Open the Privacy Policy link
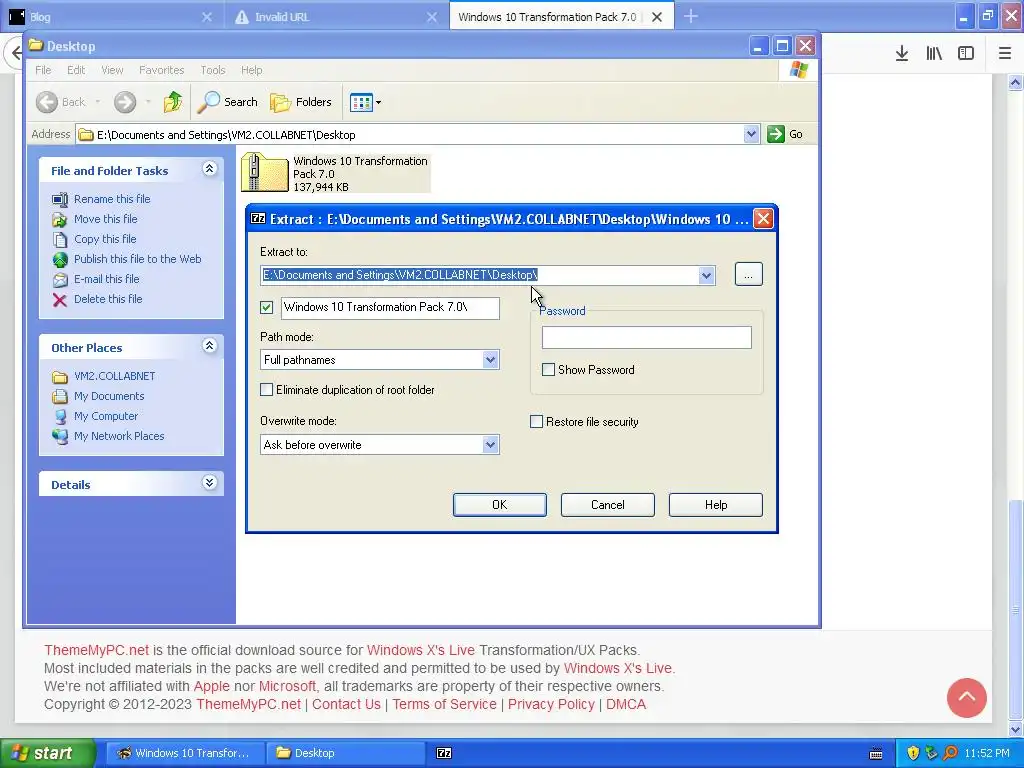The width and height of the screenshot is (1024, 768). point(551,704)
